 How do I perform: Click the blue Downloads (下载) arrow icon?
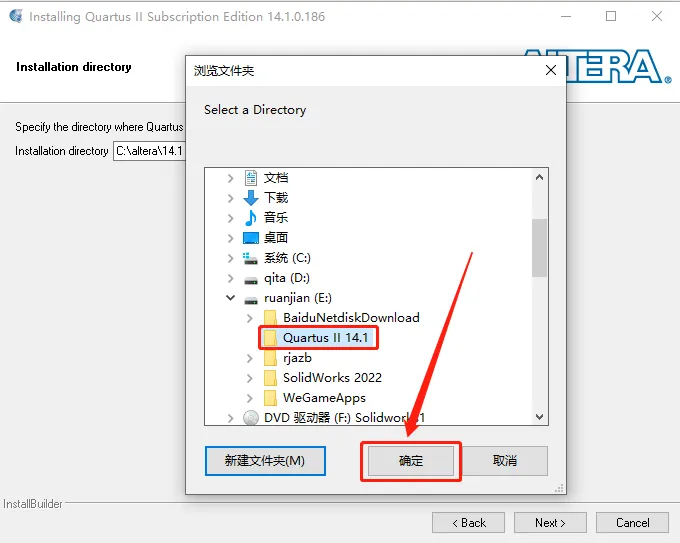[251, 198]
